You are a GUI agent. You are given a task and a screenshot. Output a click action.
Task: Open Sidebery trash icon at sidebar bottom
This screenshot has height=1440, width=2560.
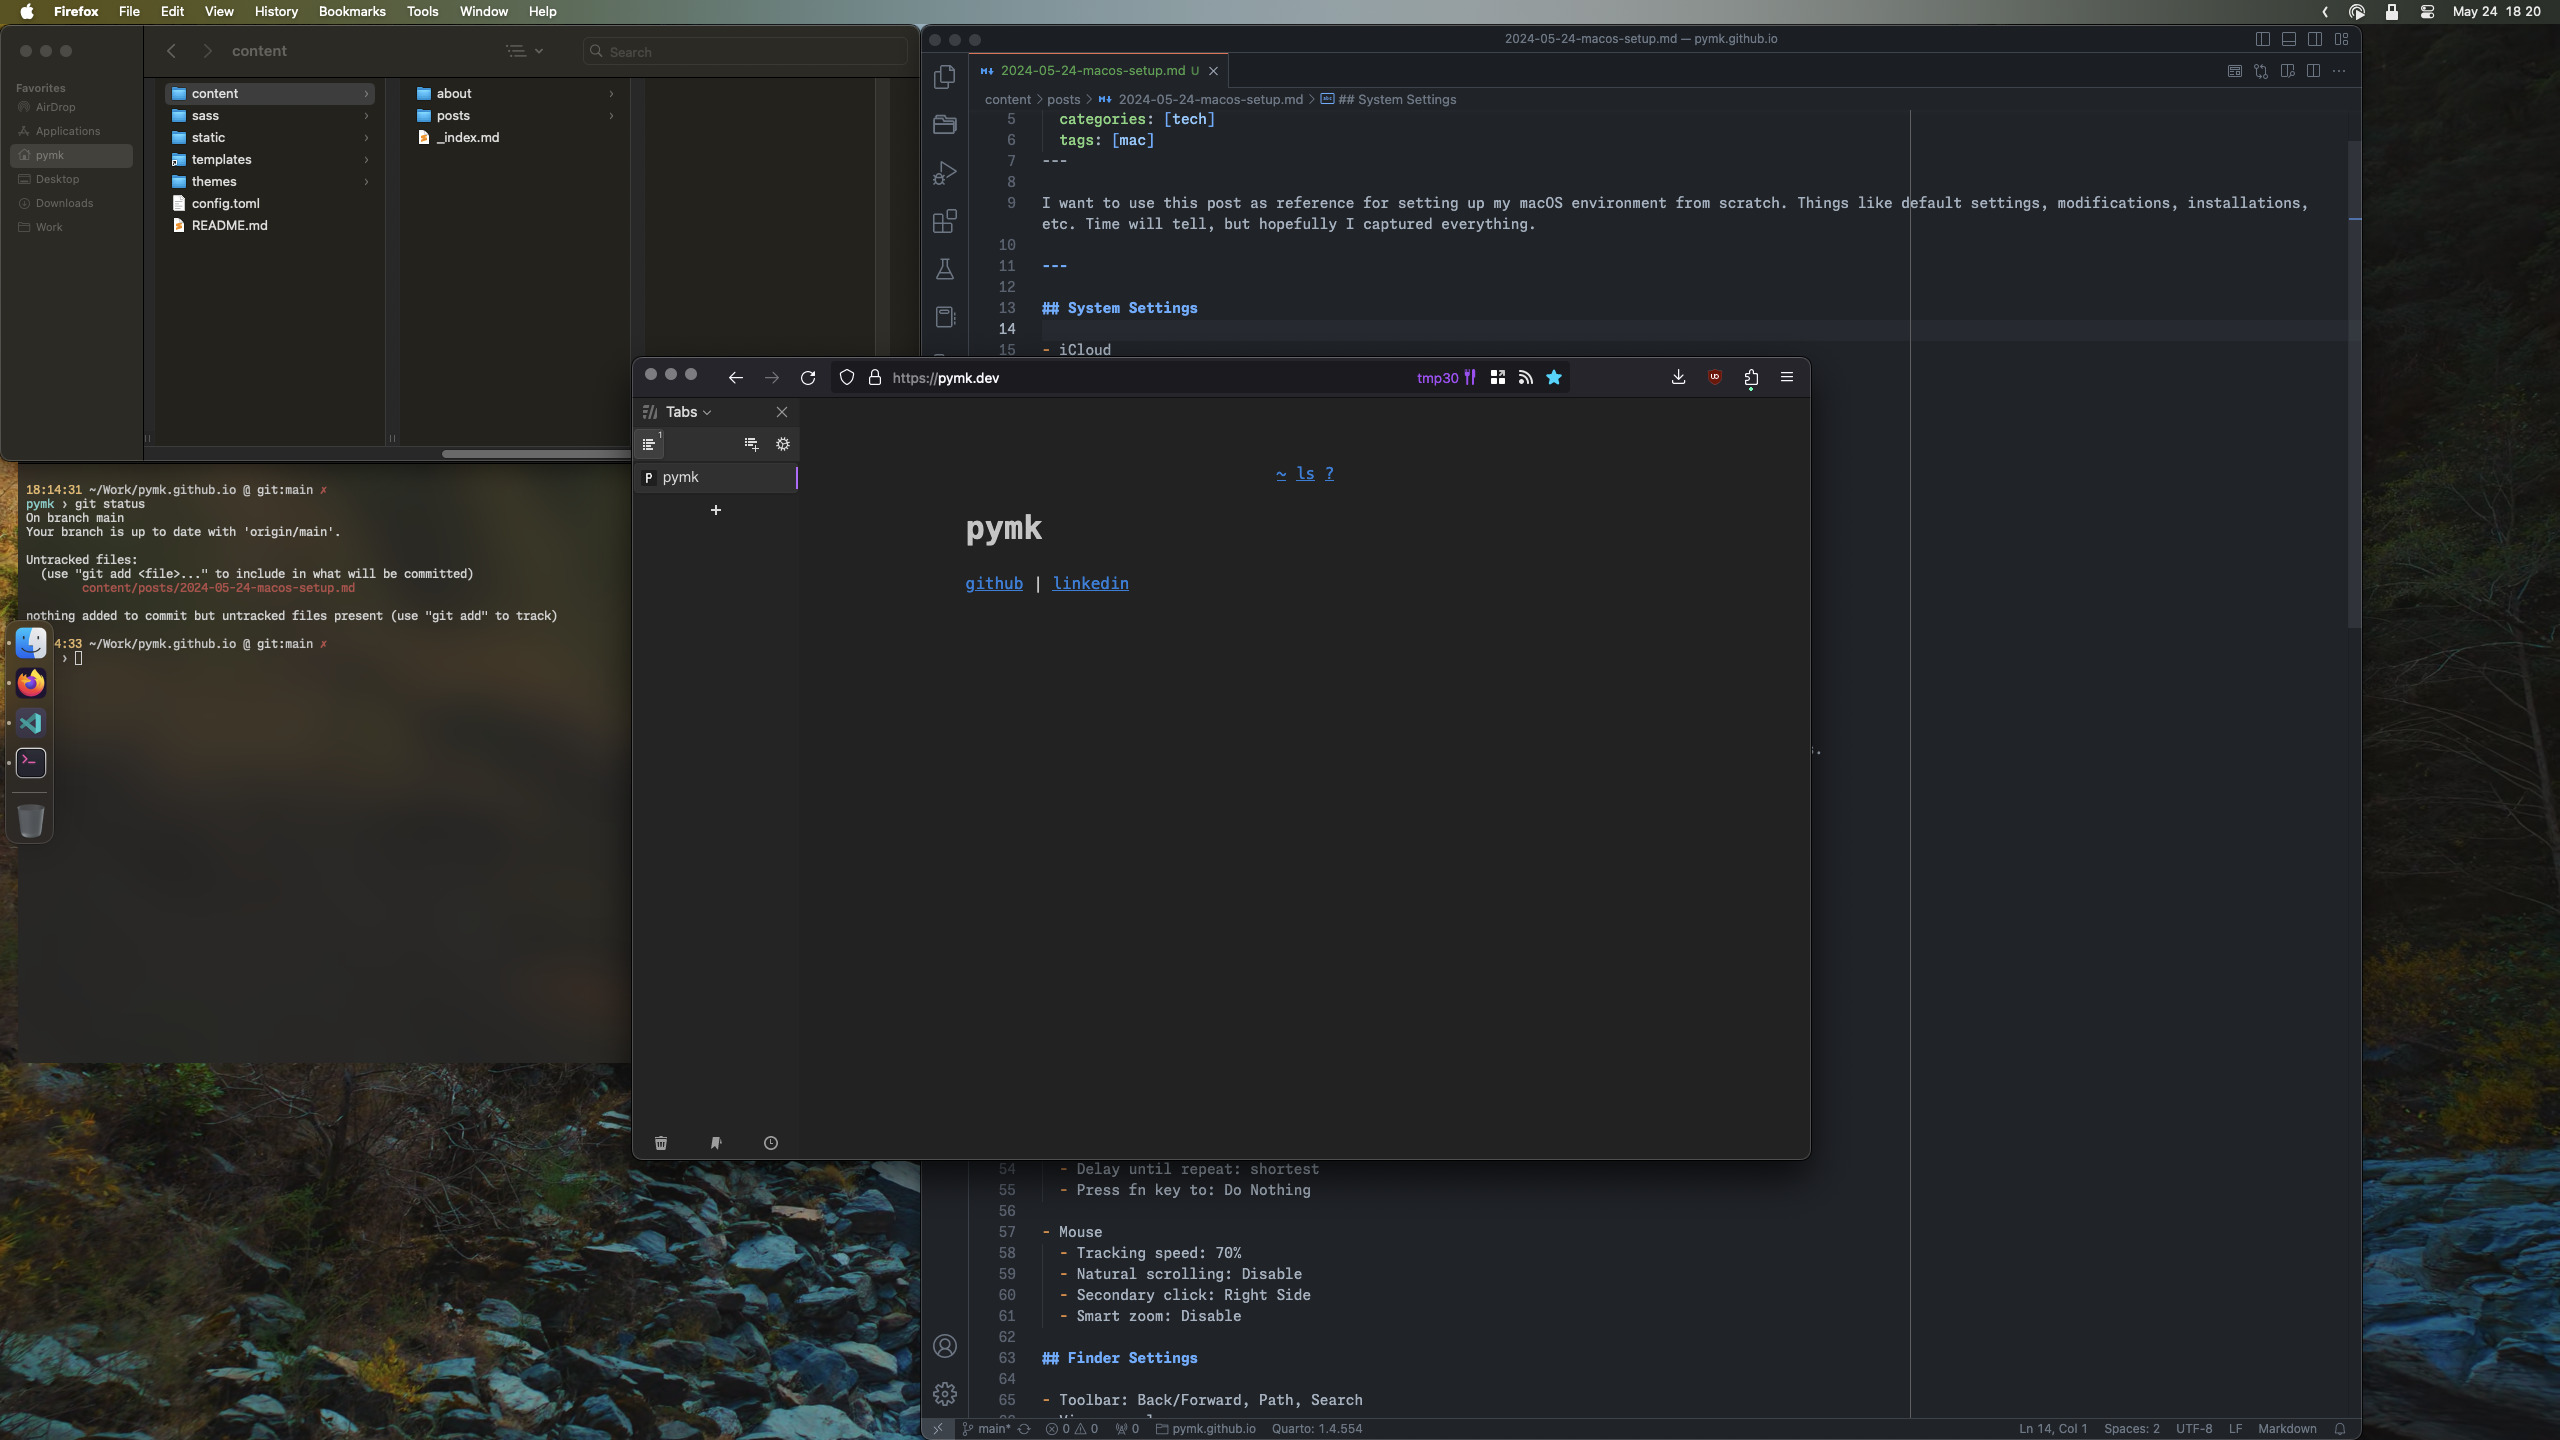[x=661, y=1143]
